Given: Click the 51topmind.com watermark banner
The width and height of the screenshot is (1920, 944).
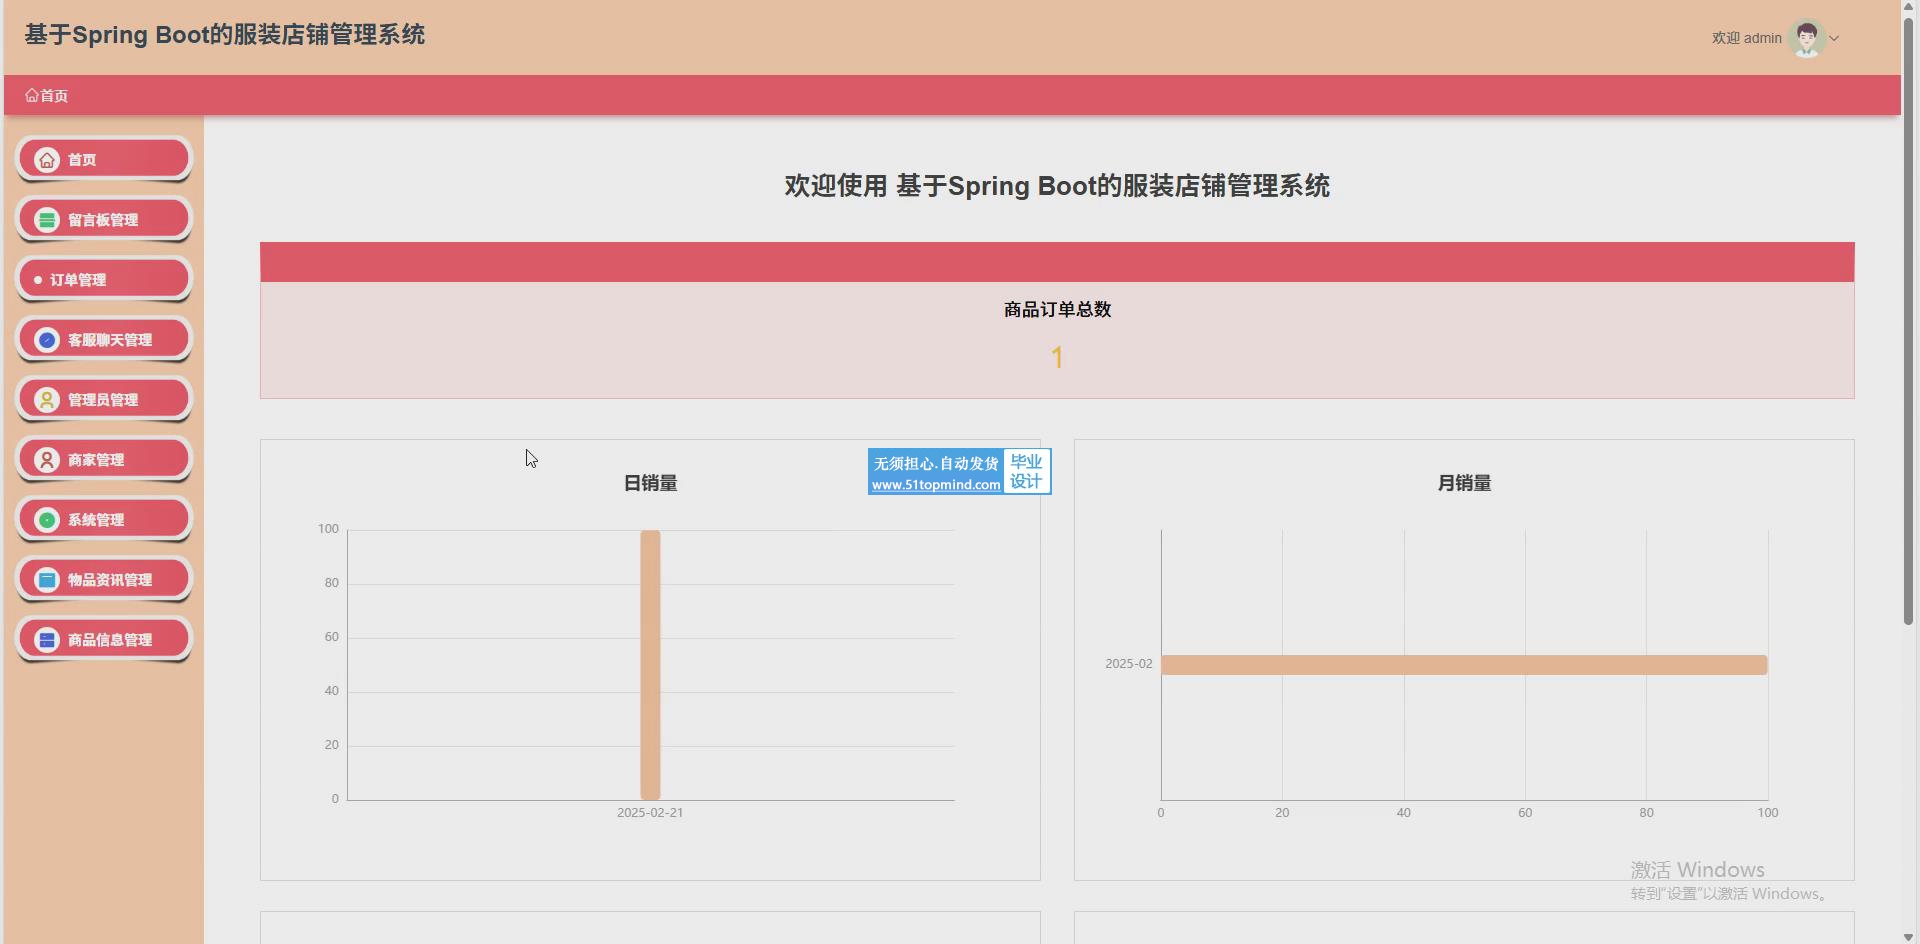Looking at the screenshot, I should [958, 472].
